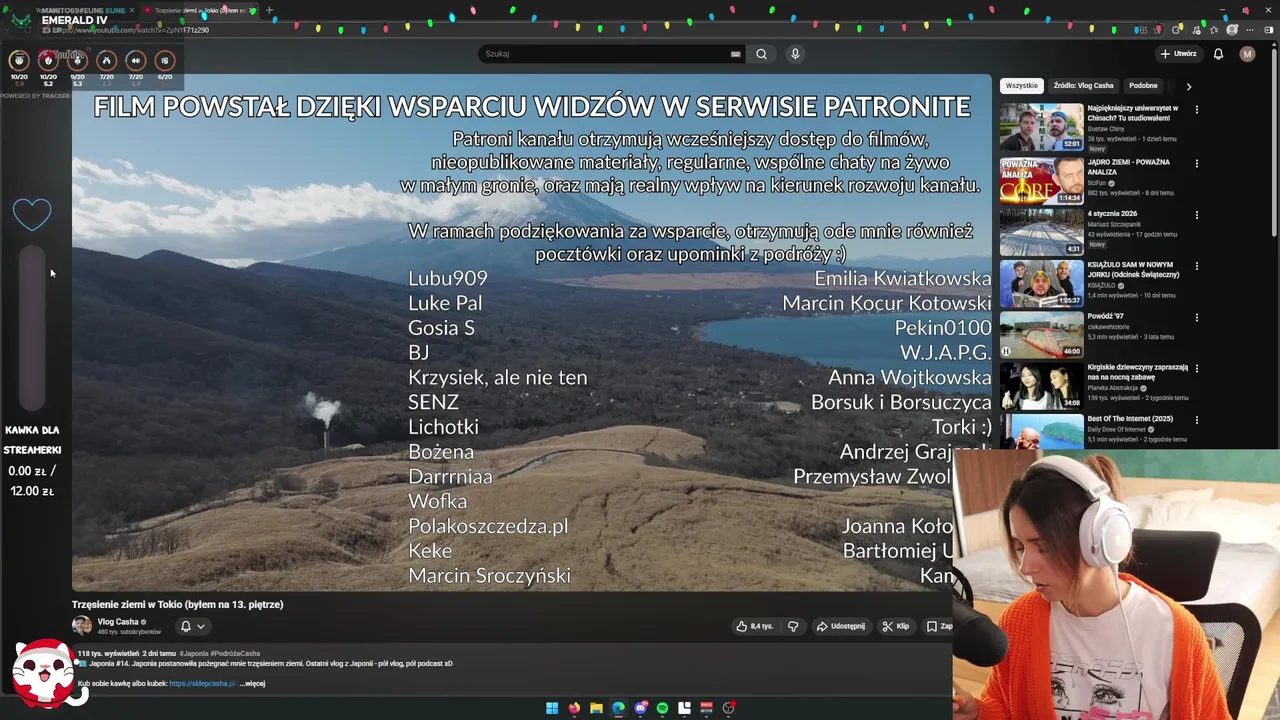Viewport: 1280px width, 720px height.
Task: Click the #PodróżeCasha hashtag
Action: (x=235, y=654)
